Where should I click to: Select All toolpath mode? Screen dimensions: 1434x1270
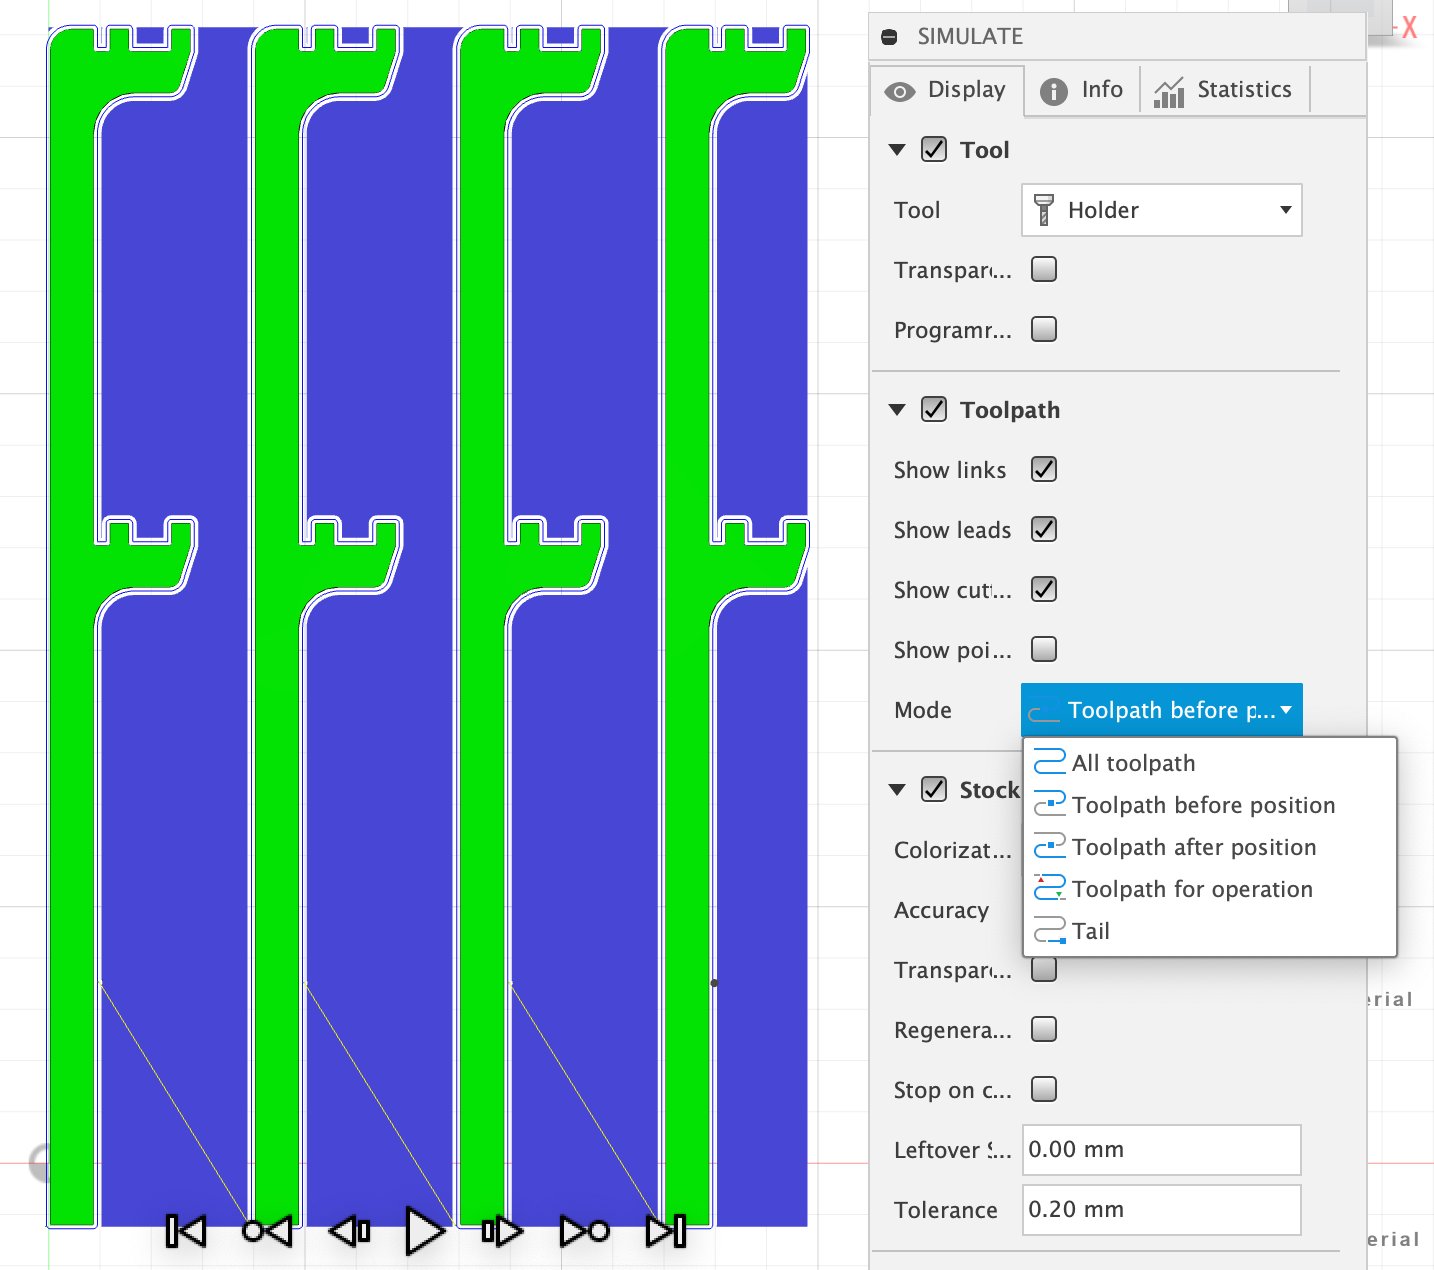(1209, 763)
